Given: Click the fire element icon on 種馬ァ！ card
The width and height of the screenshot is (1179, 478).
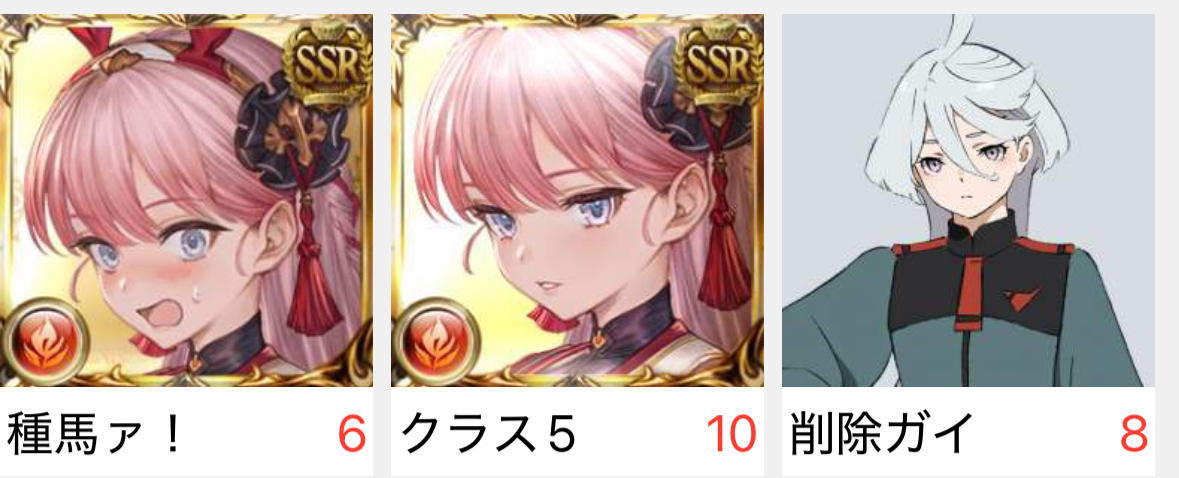Looking at the screenshot, I should [x=45, y=340].
